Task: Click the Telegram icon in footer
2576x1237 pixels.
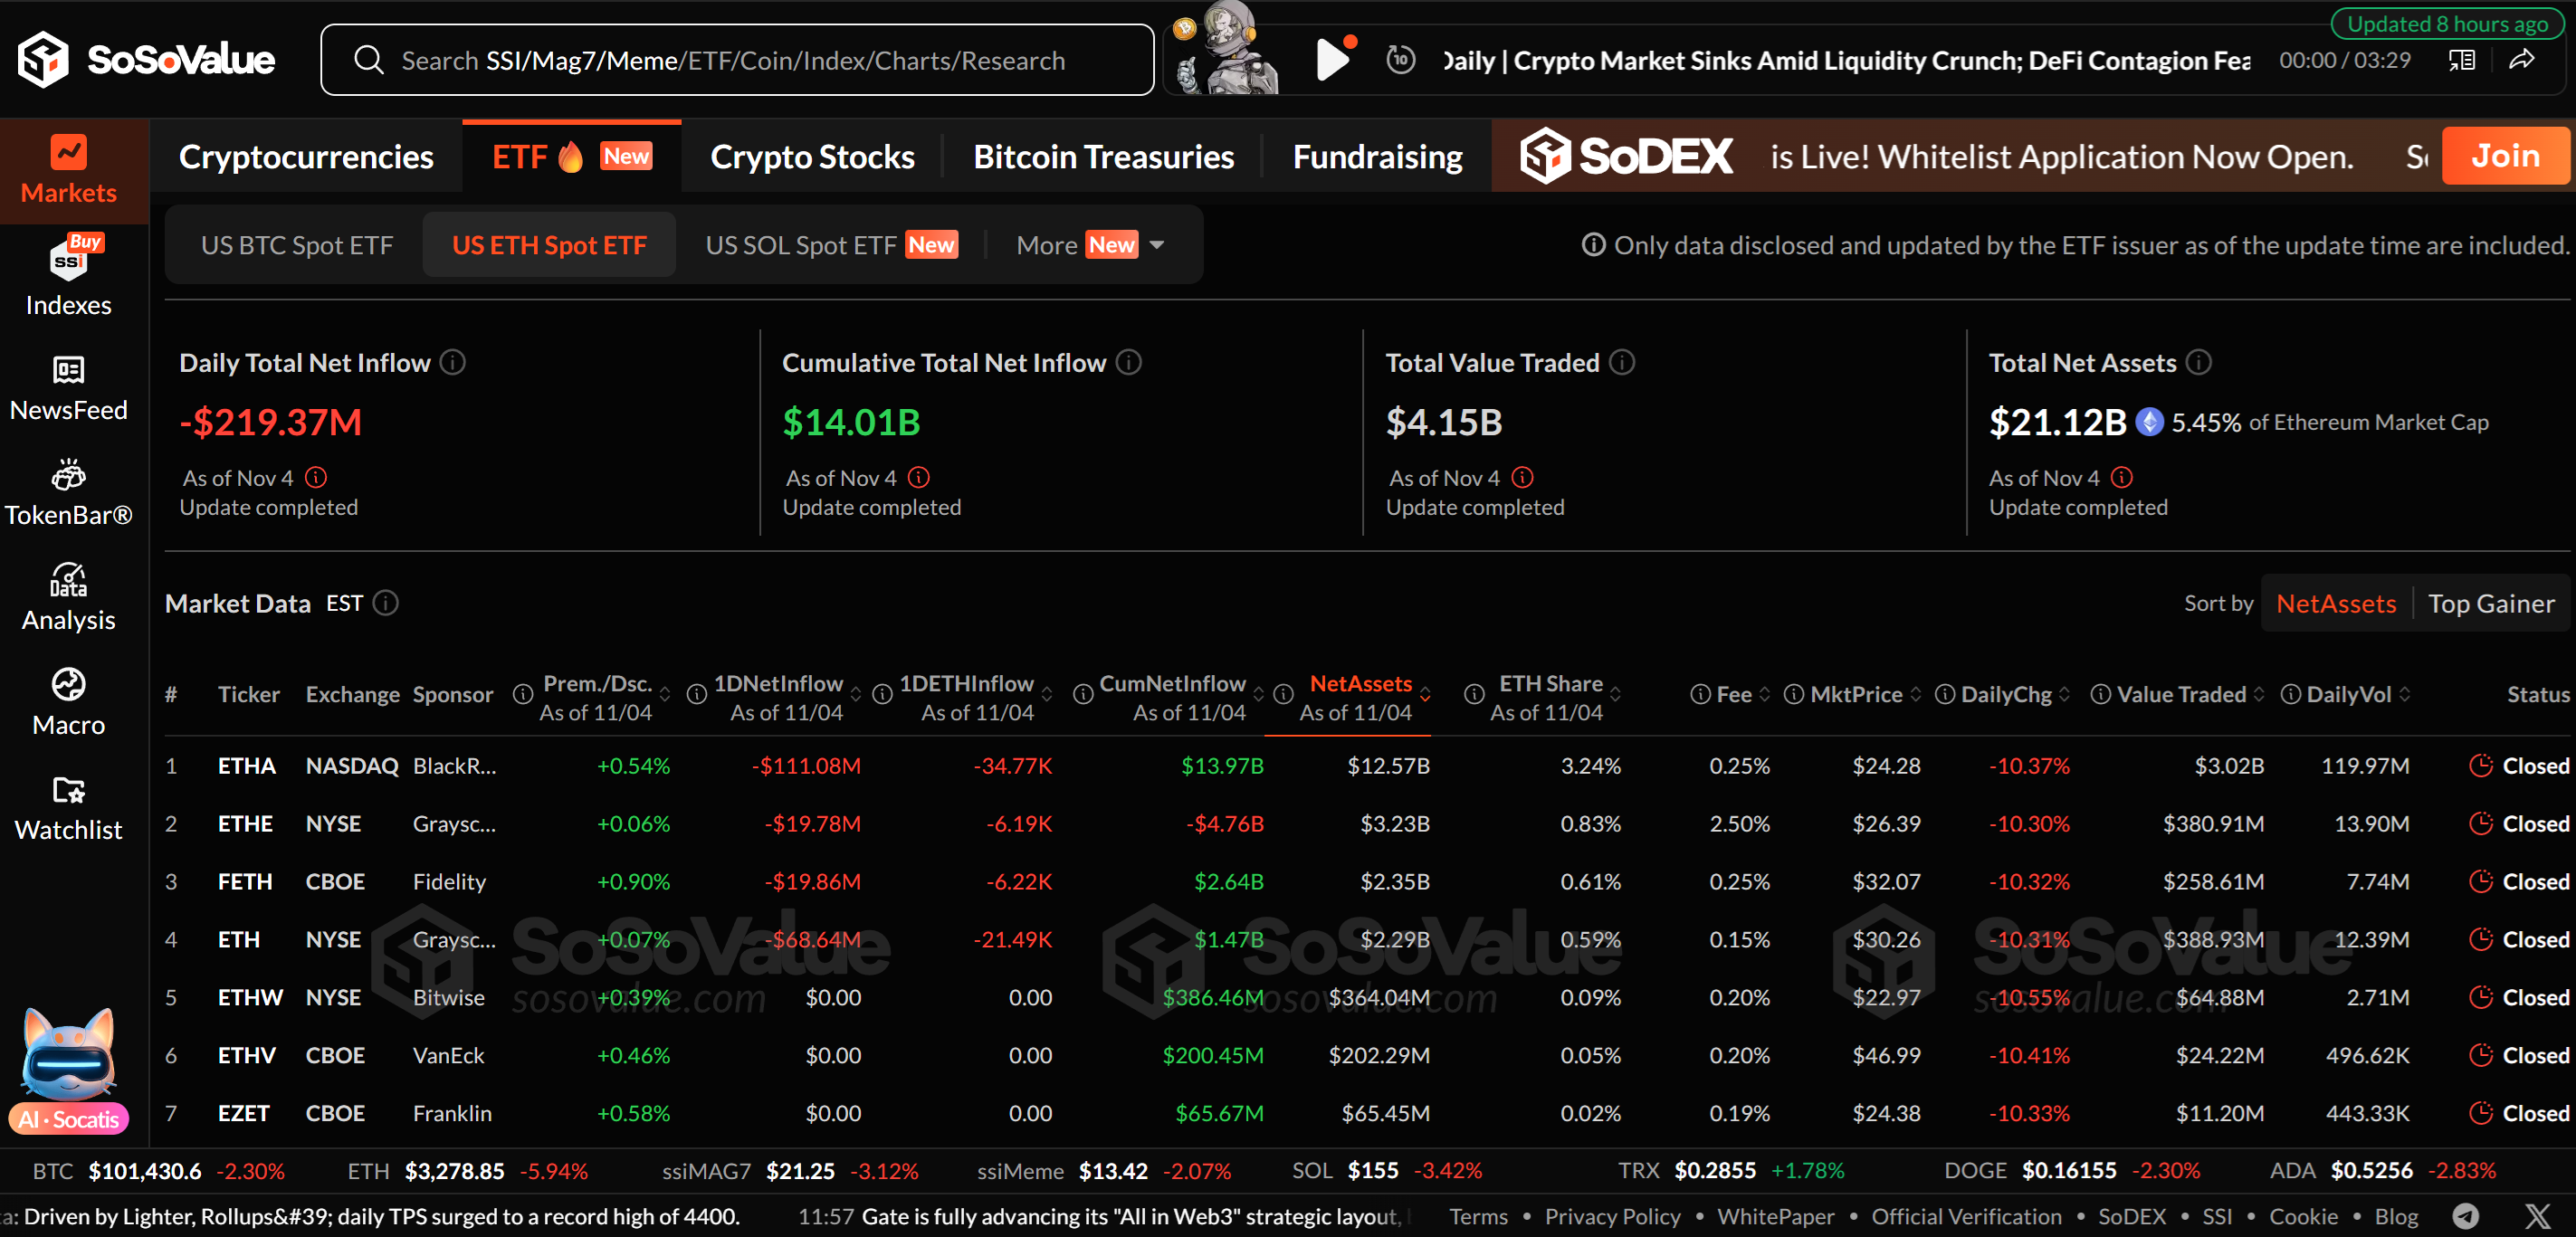Action: point(2465,1216)
